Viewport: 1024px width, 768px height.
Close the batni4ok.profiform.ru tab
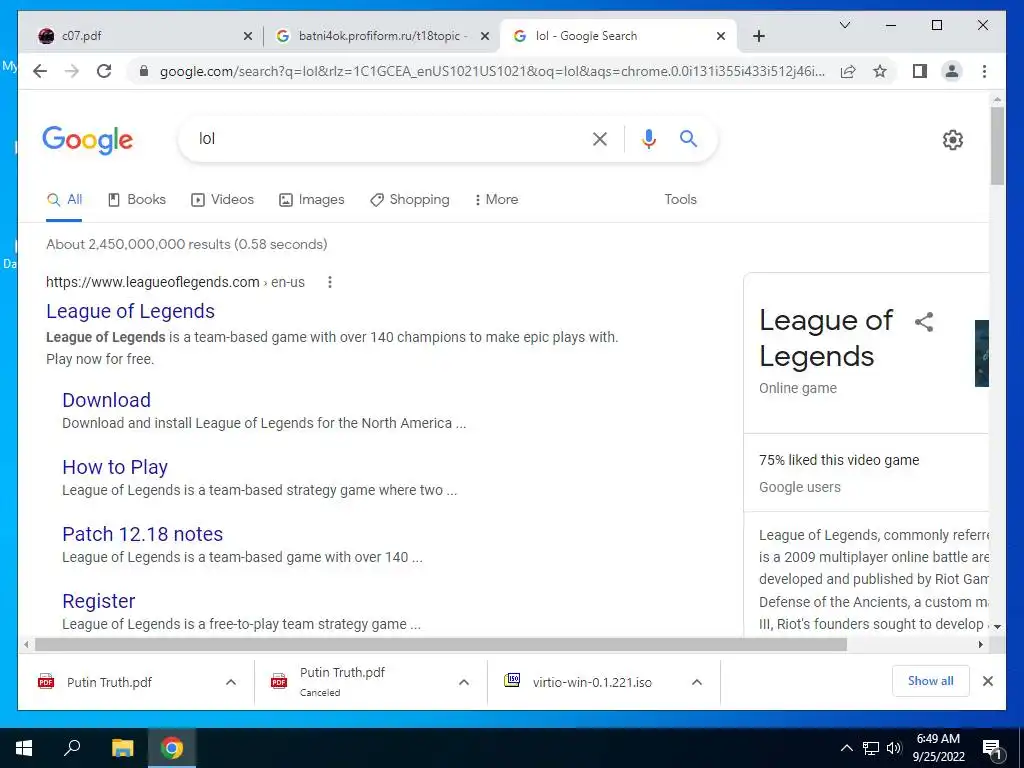click(x=485, y=37)
